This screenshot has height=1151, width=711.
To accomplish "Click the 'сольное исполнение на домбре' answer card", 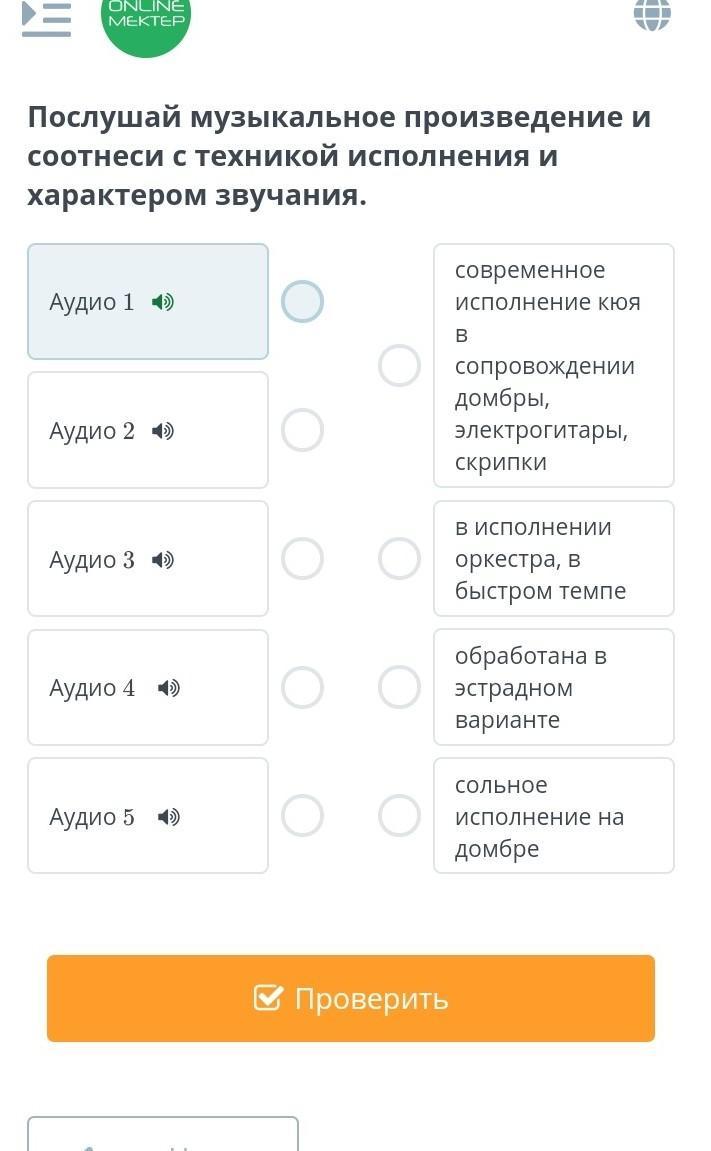I will click(x=553, y=816).
